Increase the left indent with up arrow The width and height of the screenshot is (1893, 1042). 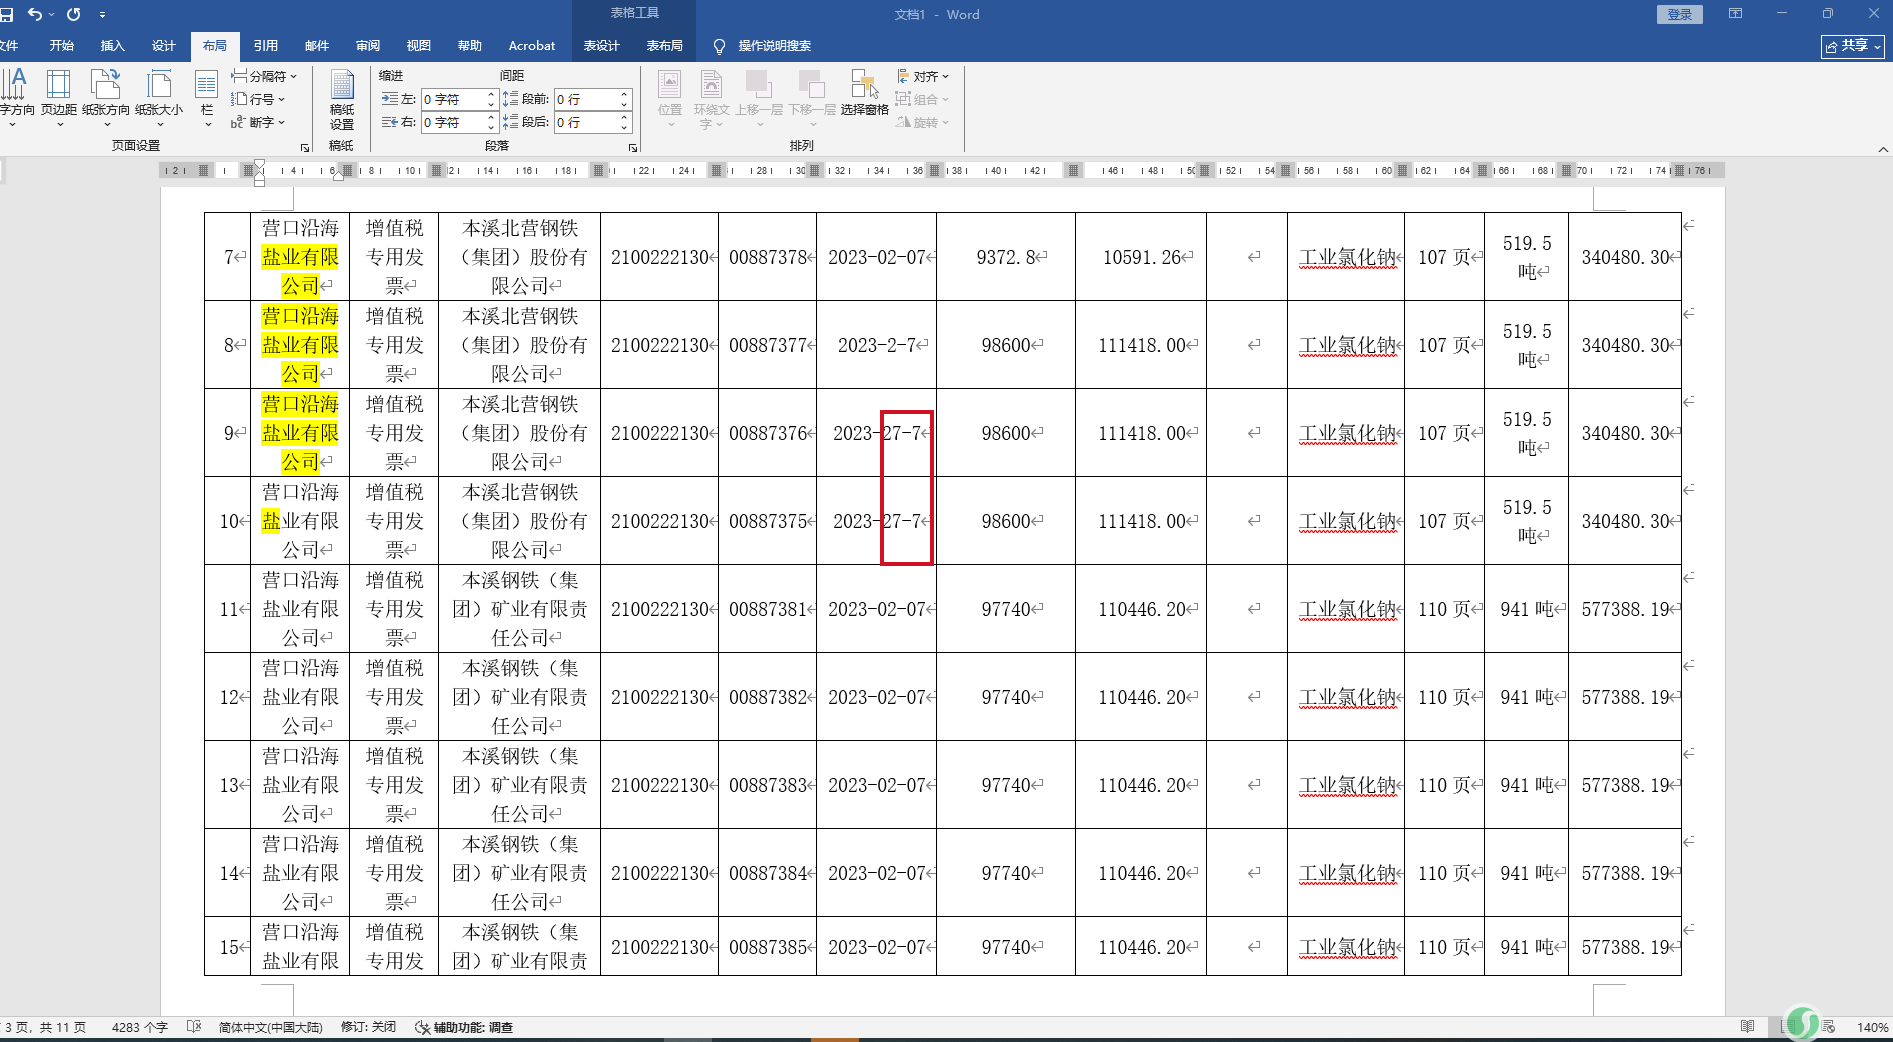[x=491, y=94]
